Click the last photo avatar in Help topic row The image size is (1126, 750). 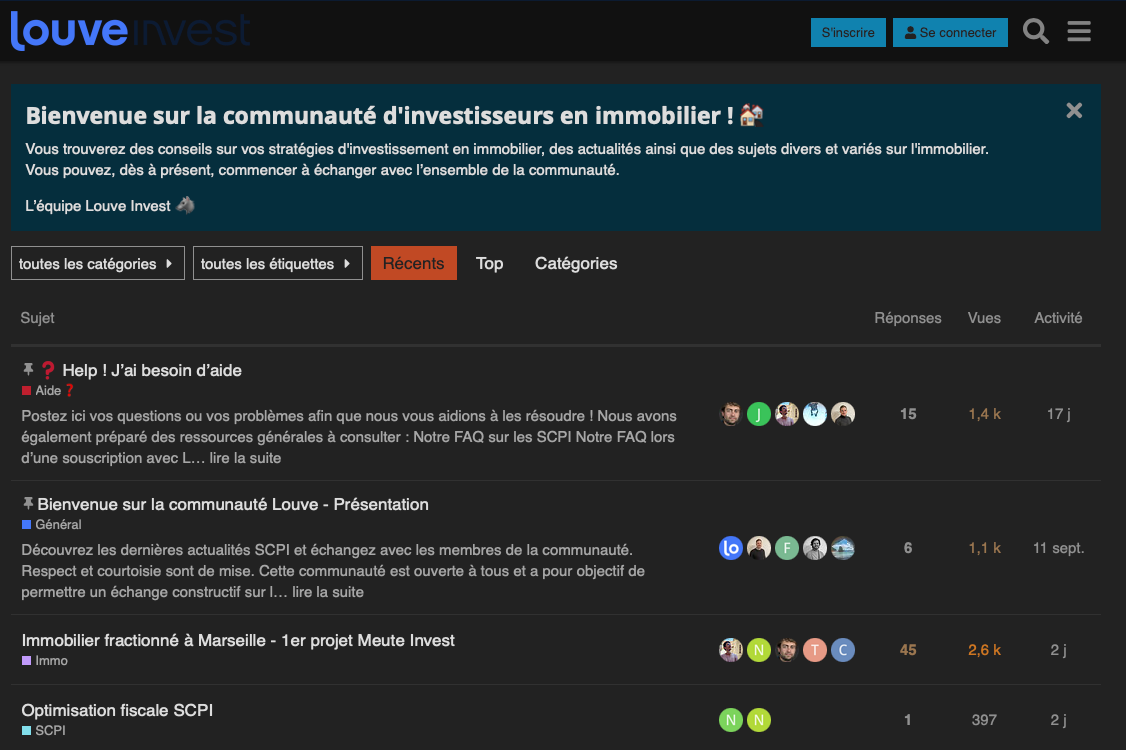(842, 414)
